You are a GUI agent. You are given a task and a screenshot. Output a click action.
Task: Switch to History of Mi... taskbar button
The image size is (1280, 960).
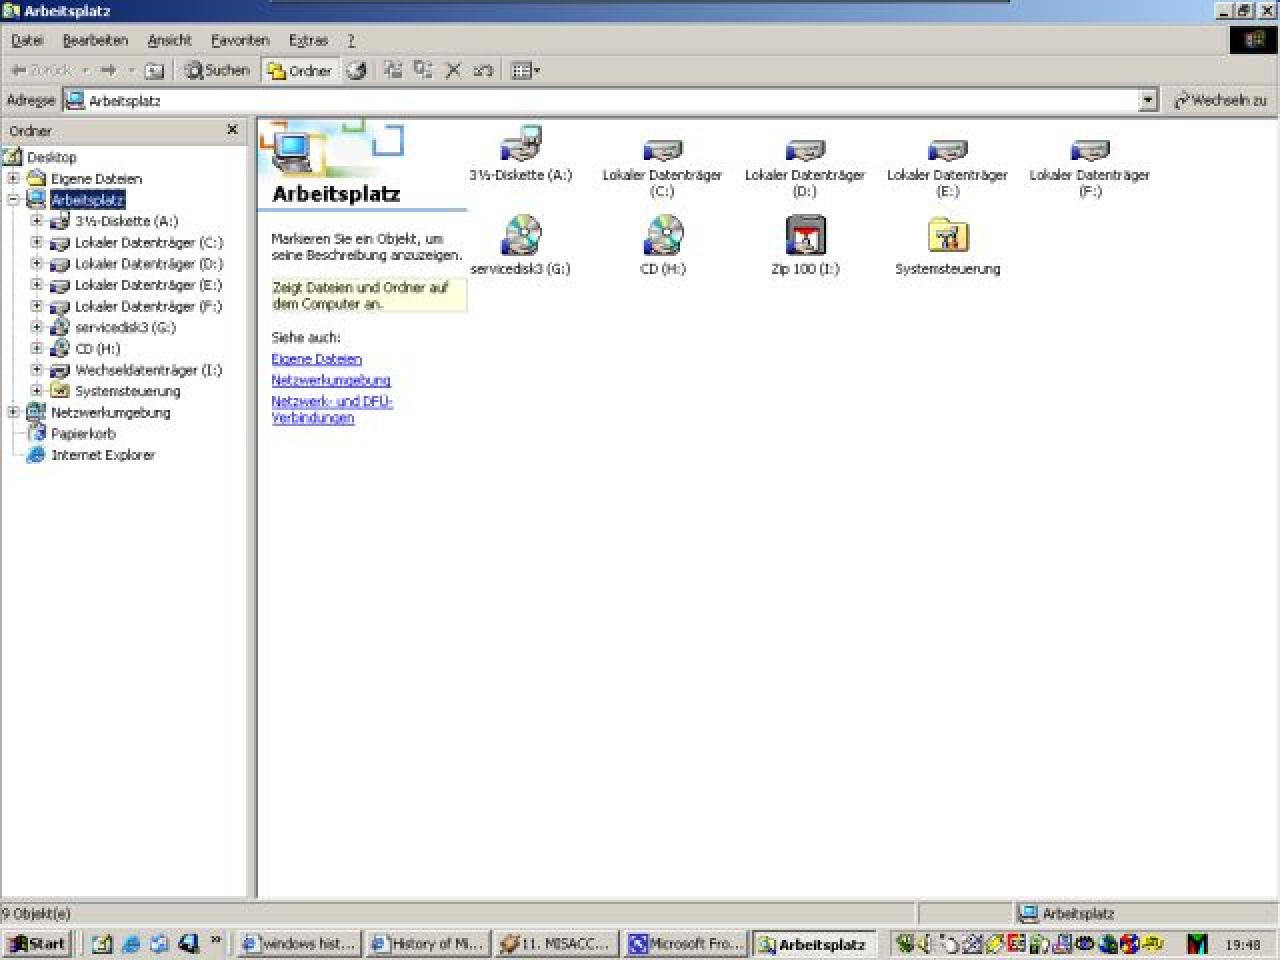click(427, 943)
